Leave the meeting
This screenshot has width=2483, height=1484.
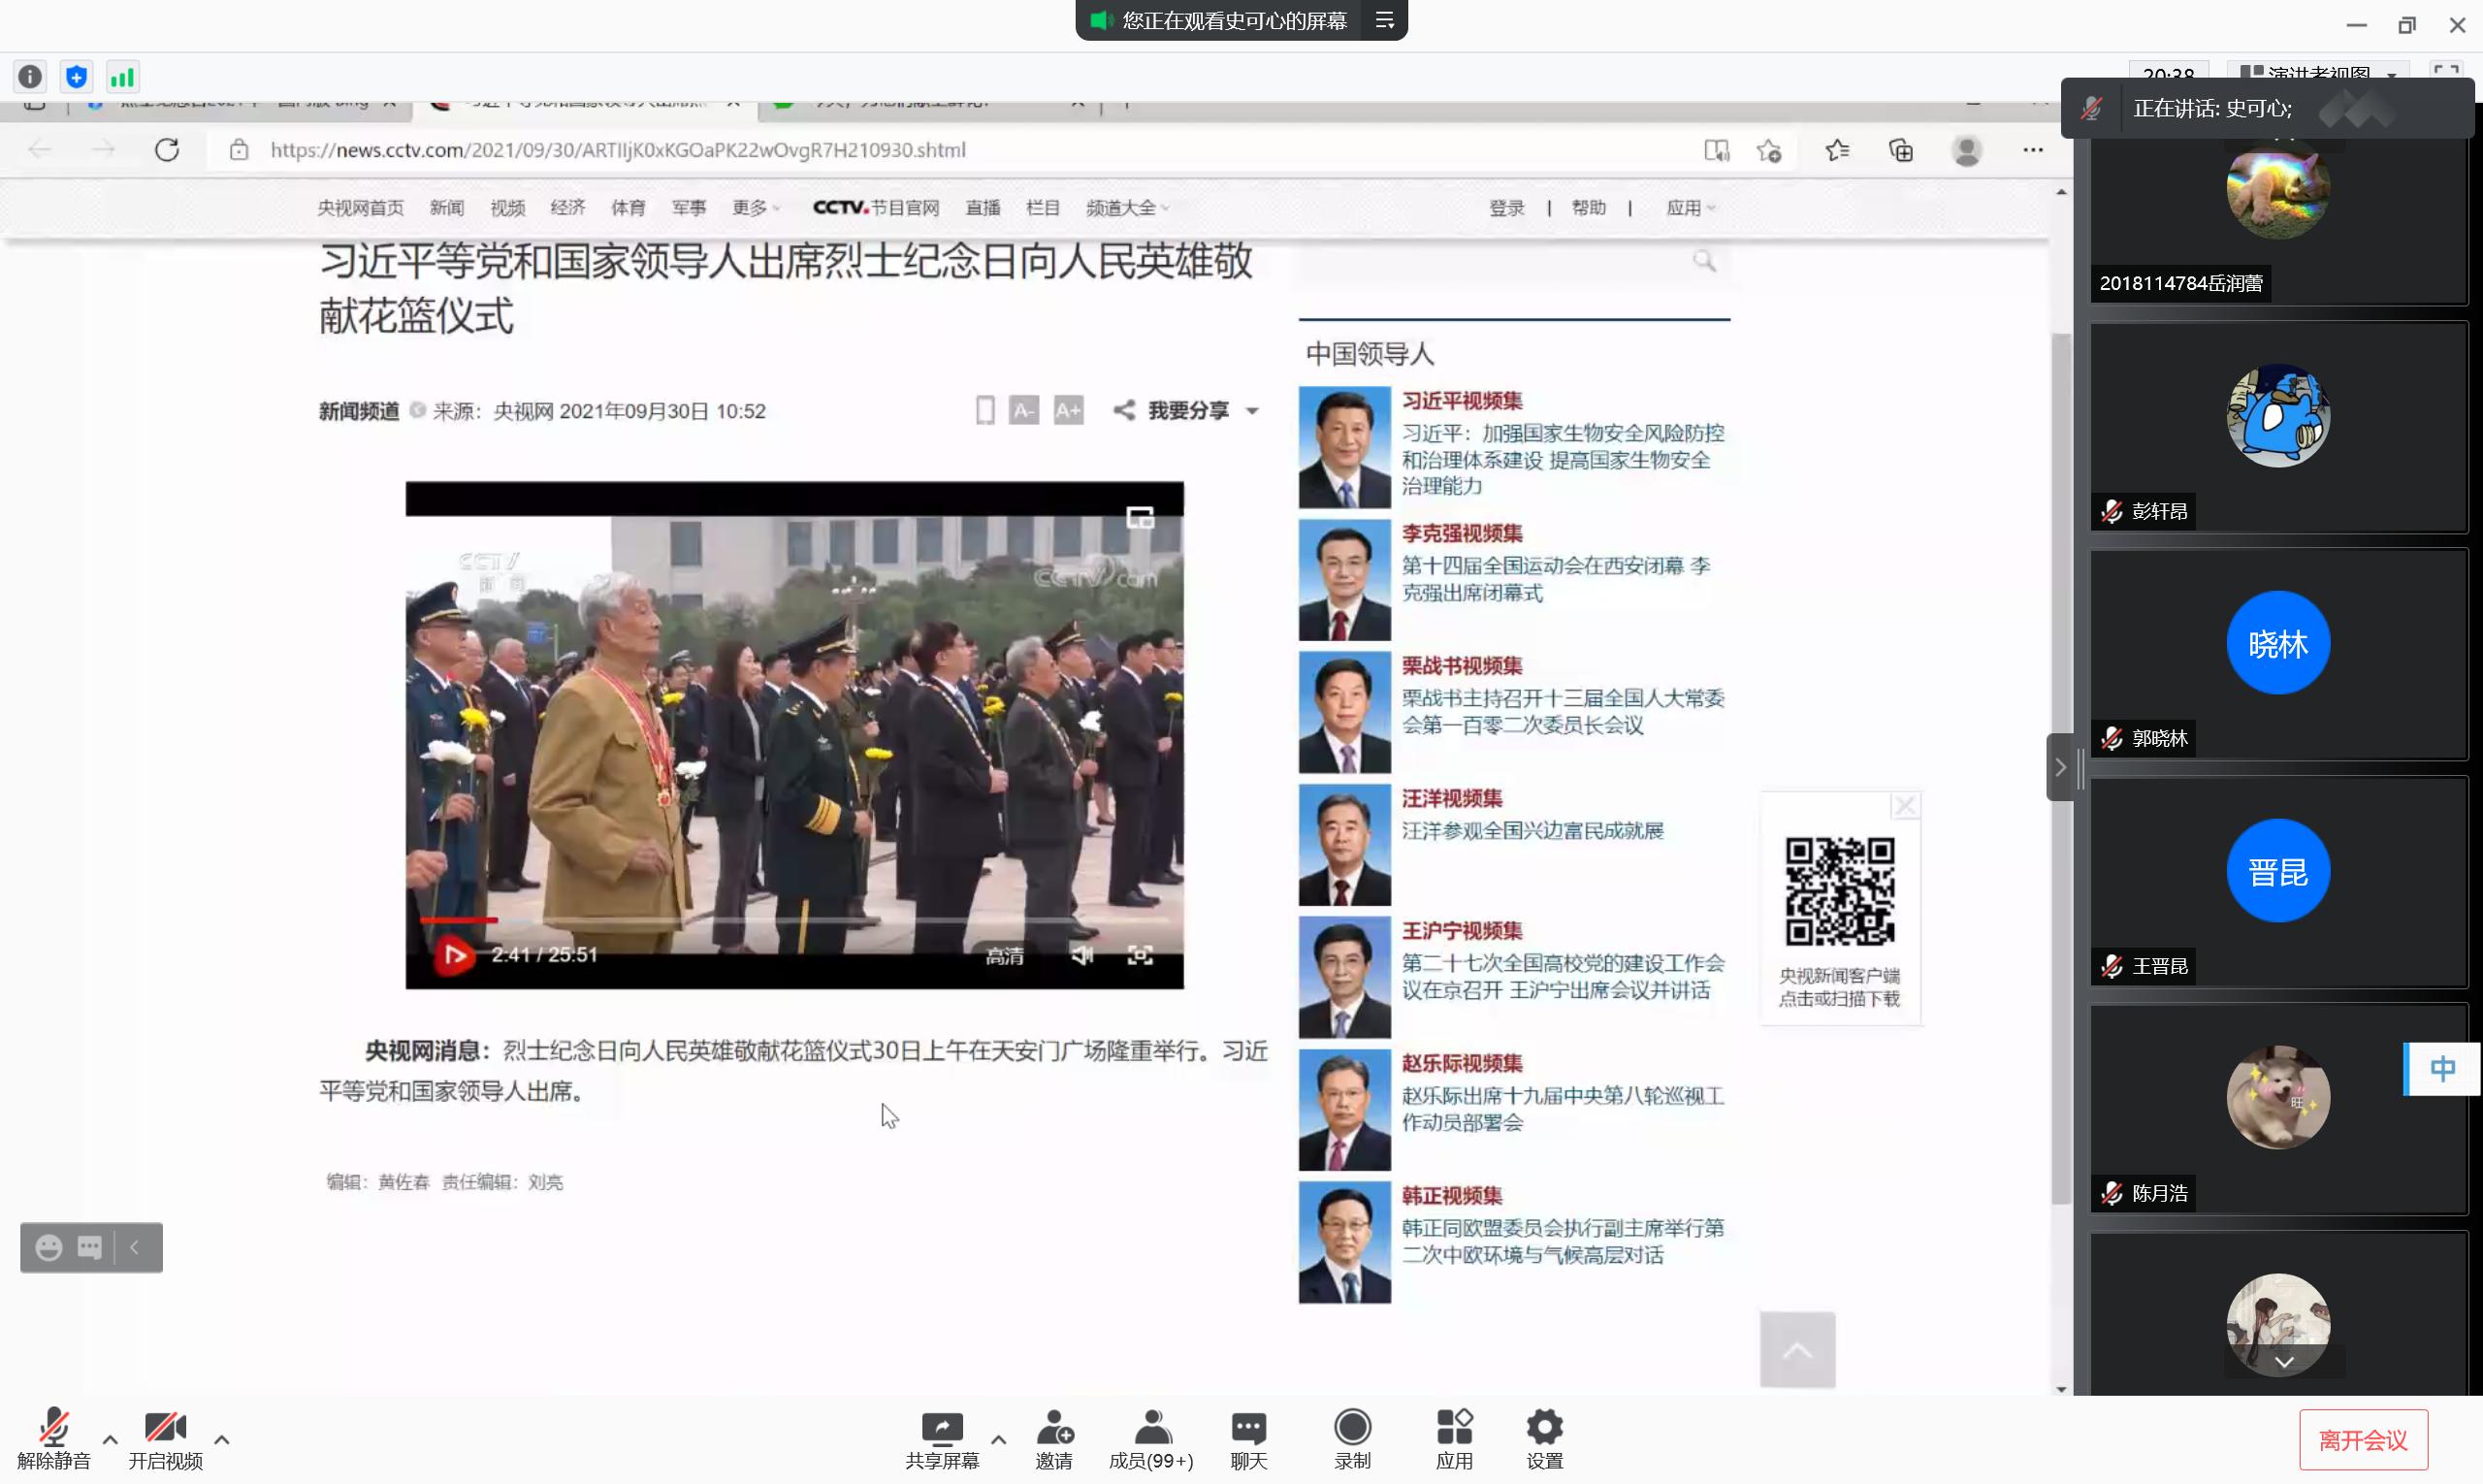(2363, 1440)
